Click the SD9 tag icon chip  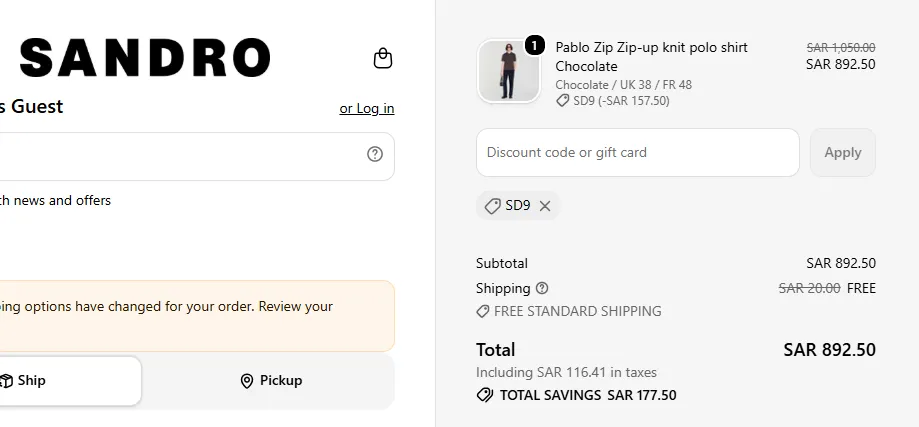point(492,206)
